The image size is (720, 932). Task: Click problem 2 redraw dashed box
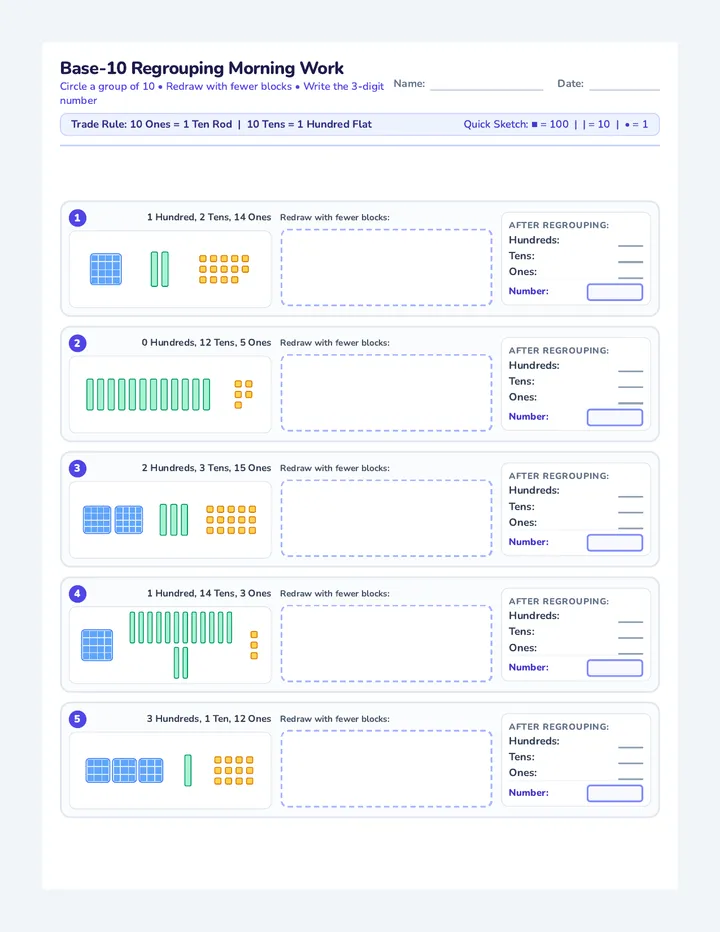(386, 393)
